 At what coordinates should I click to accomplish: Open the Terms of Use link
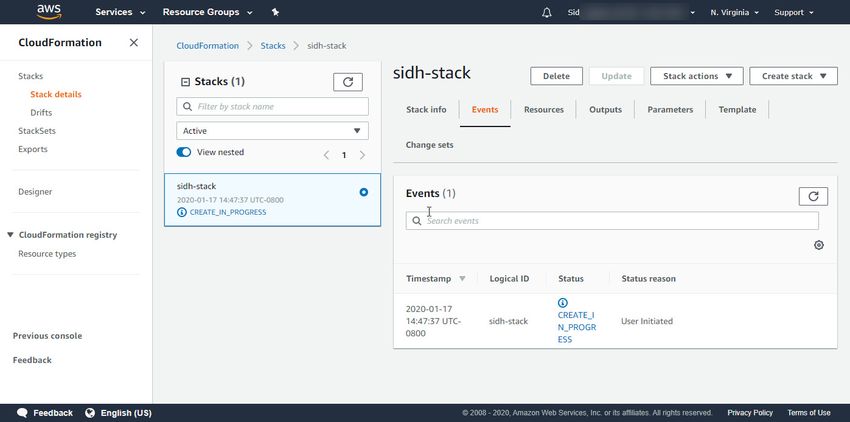[808, 413]
